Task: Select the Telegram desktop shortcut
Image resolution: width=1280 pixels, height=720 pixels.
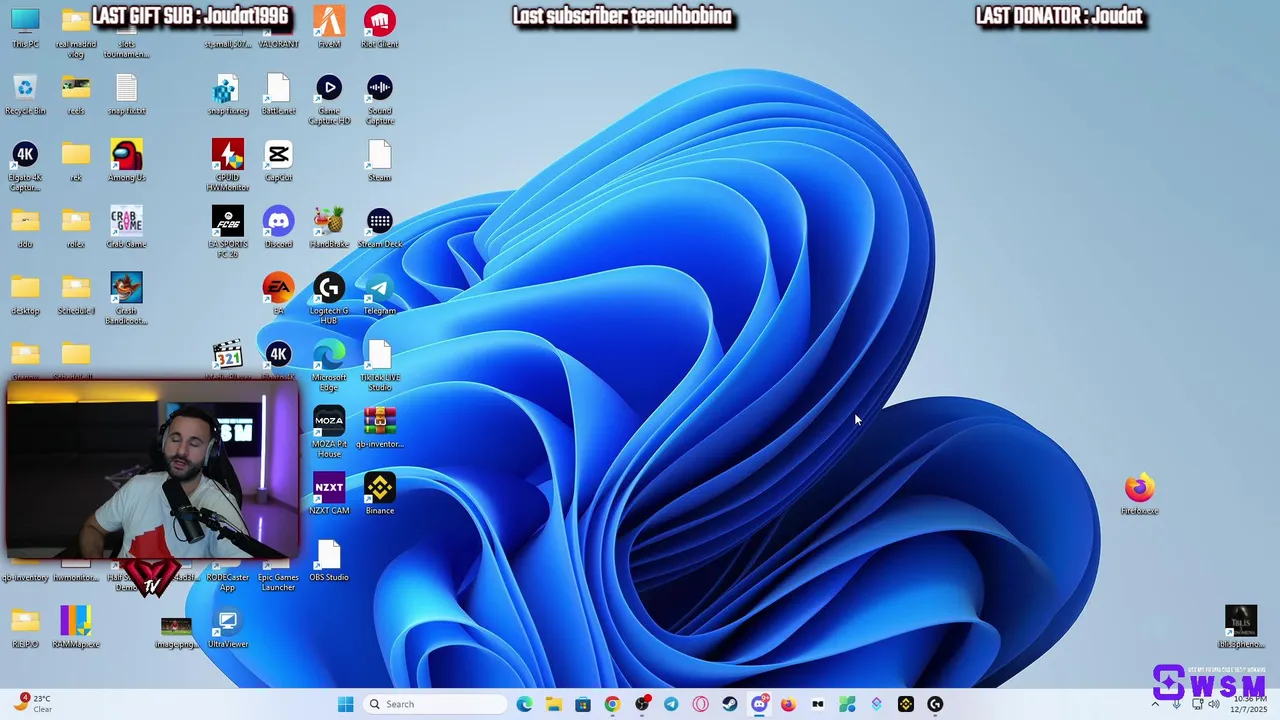Action: pos(379,295)
